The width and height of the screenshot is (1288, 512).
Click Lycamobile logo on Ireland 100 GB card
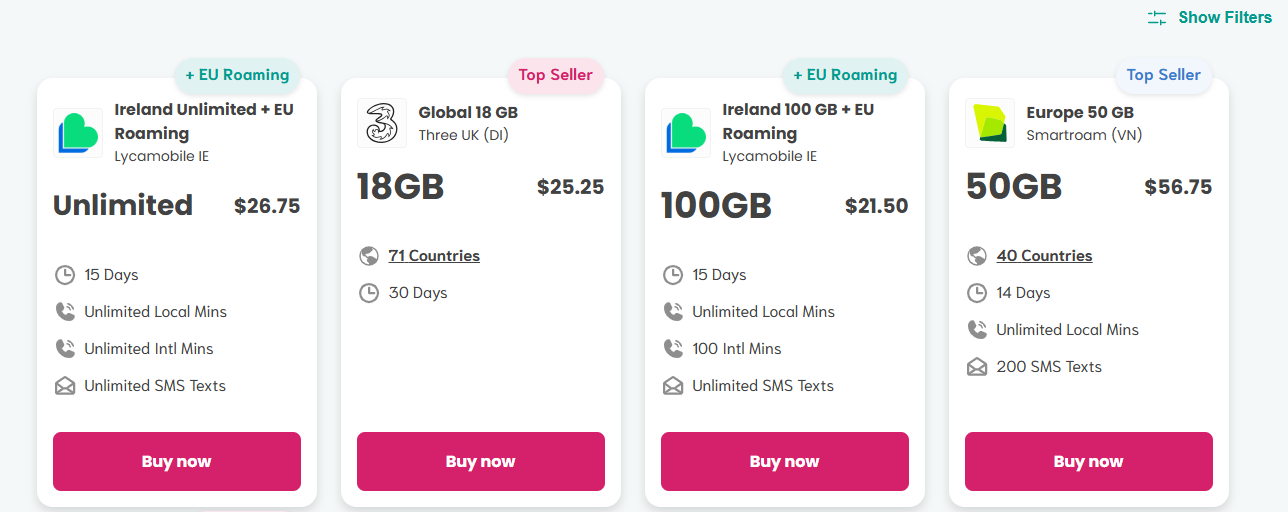[x=686, y=133]
